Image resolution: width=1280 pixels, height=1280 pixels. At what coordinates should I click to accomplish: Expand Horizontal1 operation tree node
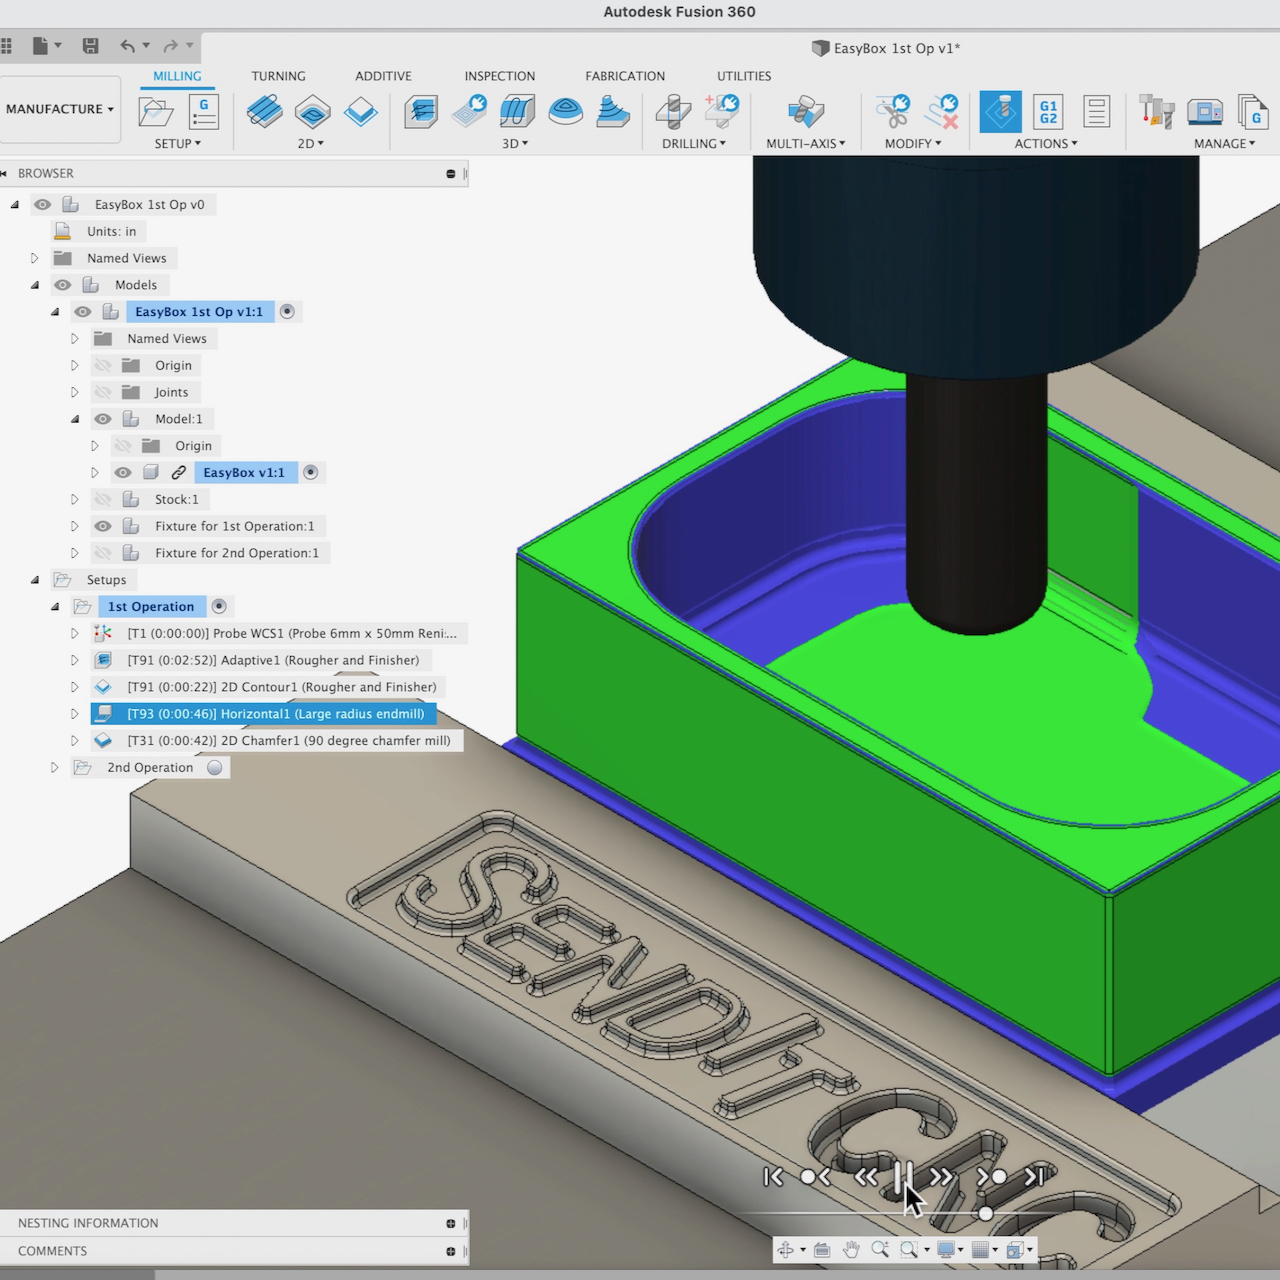[x=74, y=714]
